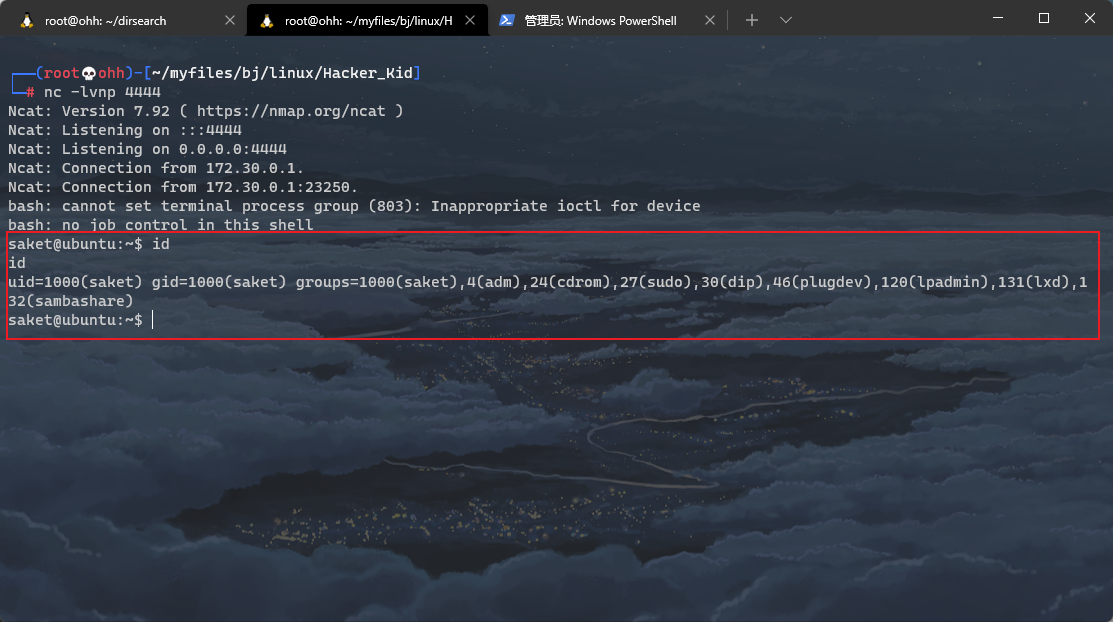Switch to the root@ohh: ~/dirsearch tab
The width and height of the screenshot is (1113, 622).
[x=110, y=19]
